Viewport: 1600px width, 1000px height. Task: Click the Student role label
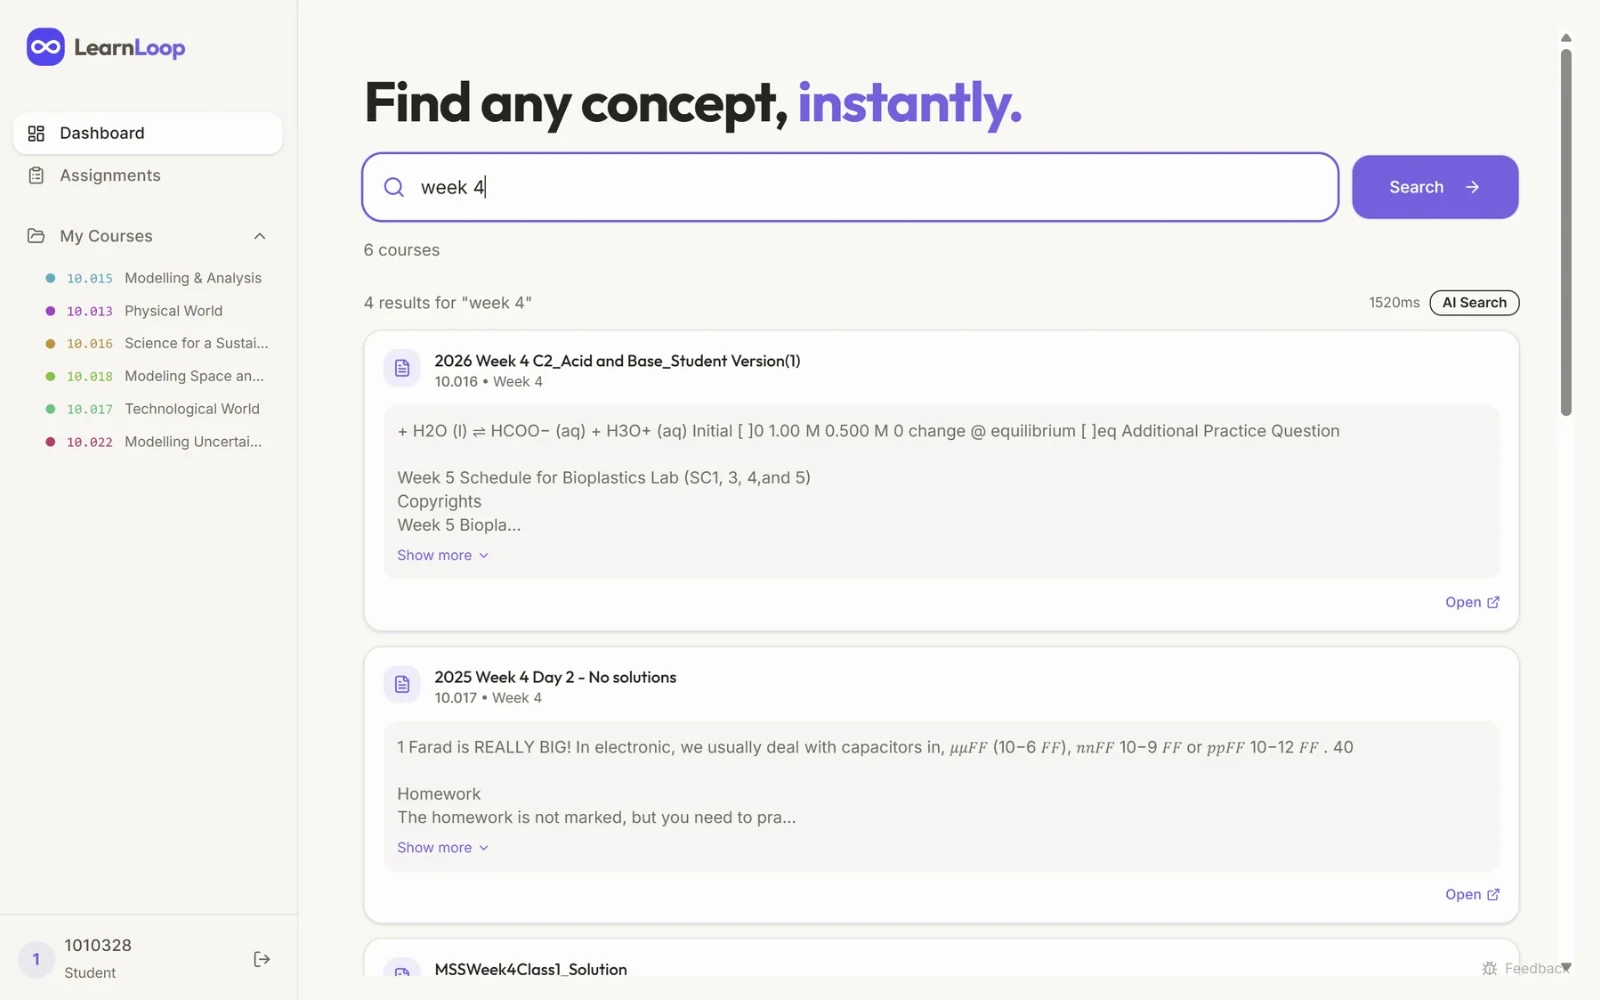(x=90, y=973)
